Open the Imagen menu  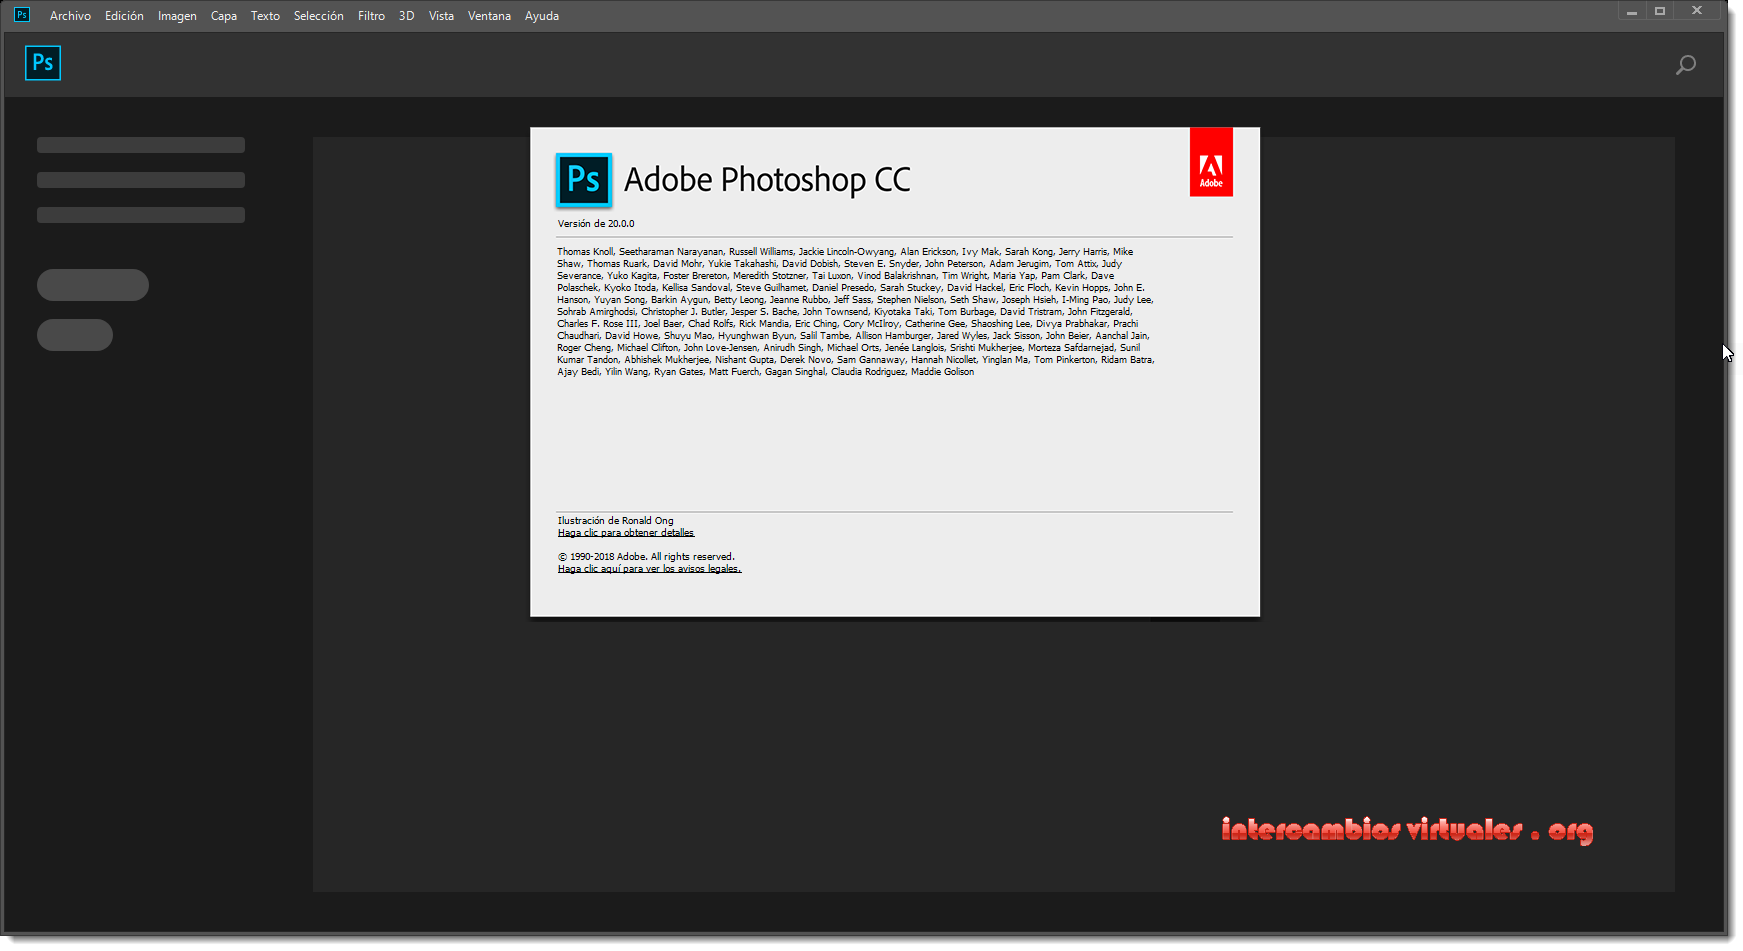pyautogui.click(x=177, y=16)
